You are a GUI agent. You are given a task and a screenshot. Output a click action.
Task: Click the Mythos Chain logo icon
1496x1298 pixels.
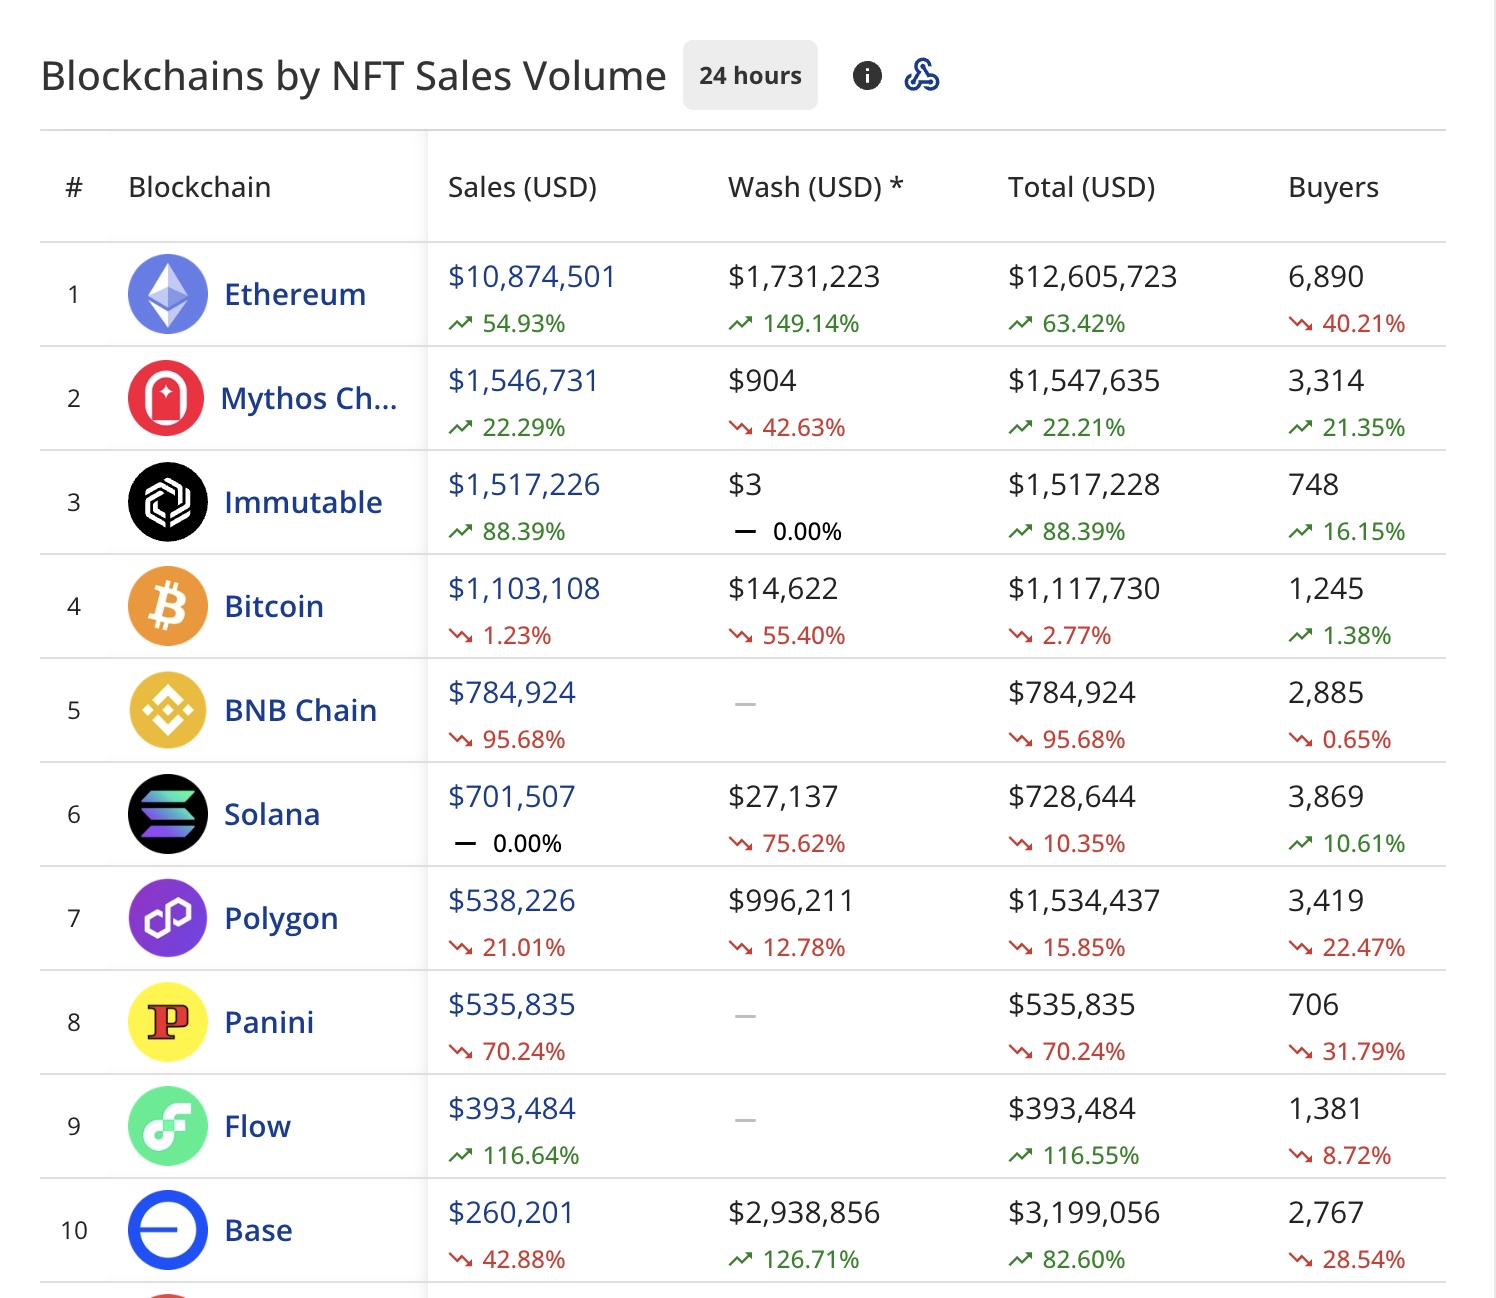(166, 398)
